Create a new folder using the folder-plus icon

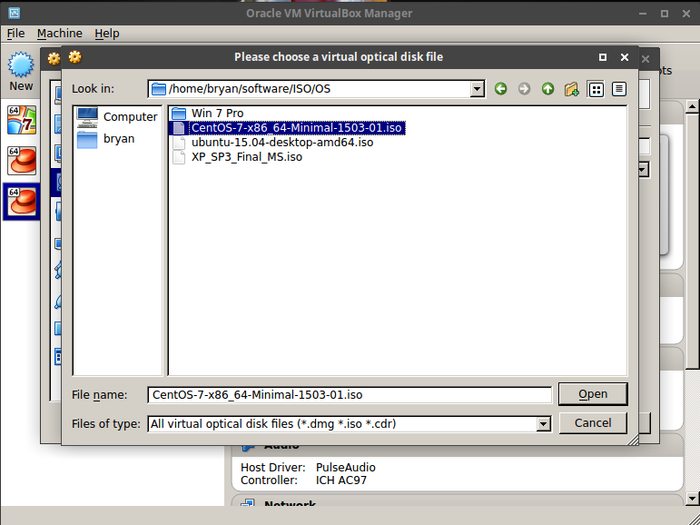(x=571, y=89)
